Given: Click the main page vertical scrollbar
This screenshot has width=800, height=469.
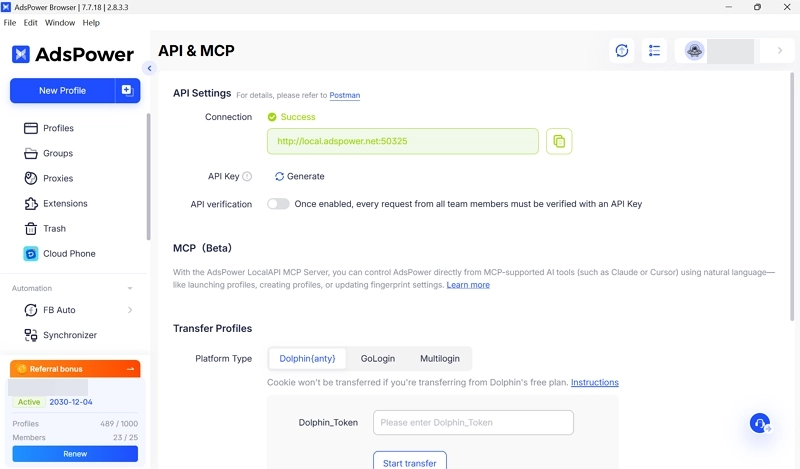Looking at the screenshot, I should (x=792, y=196).
